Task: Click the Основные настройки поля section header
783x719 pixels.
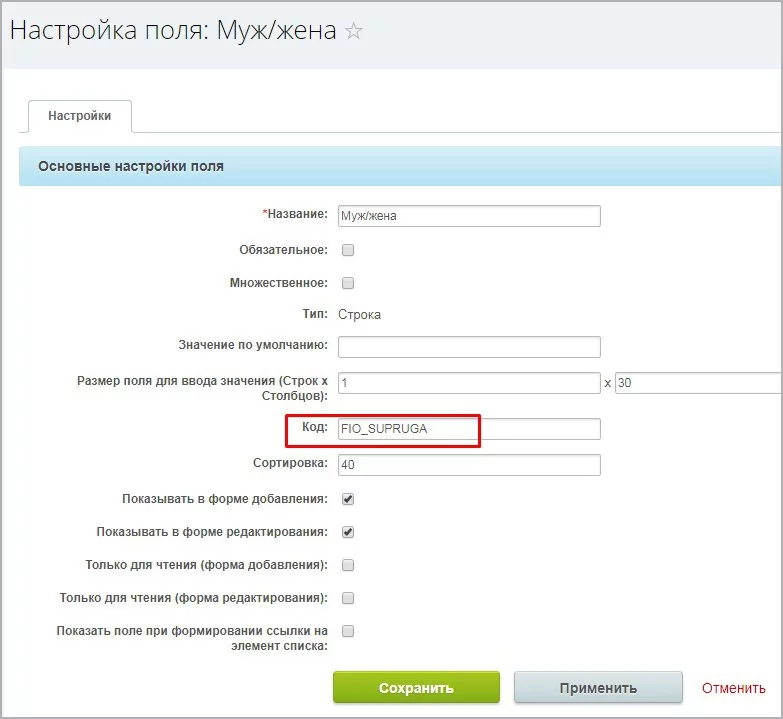Action: tap(131, 166)
